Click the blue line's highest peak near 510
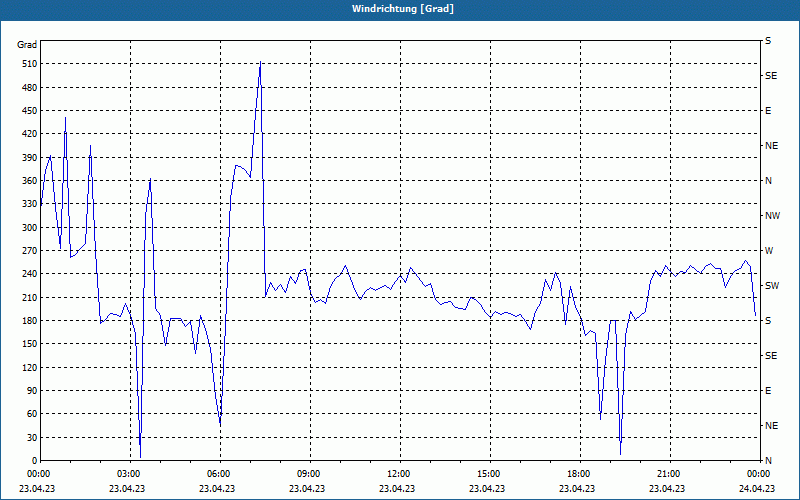The image size is (800, 500). [x=261, y=62]
